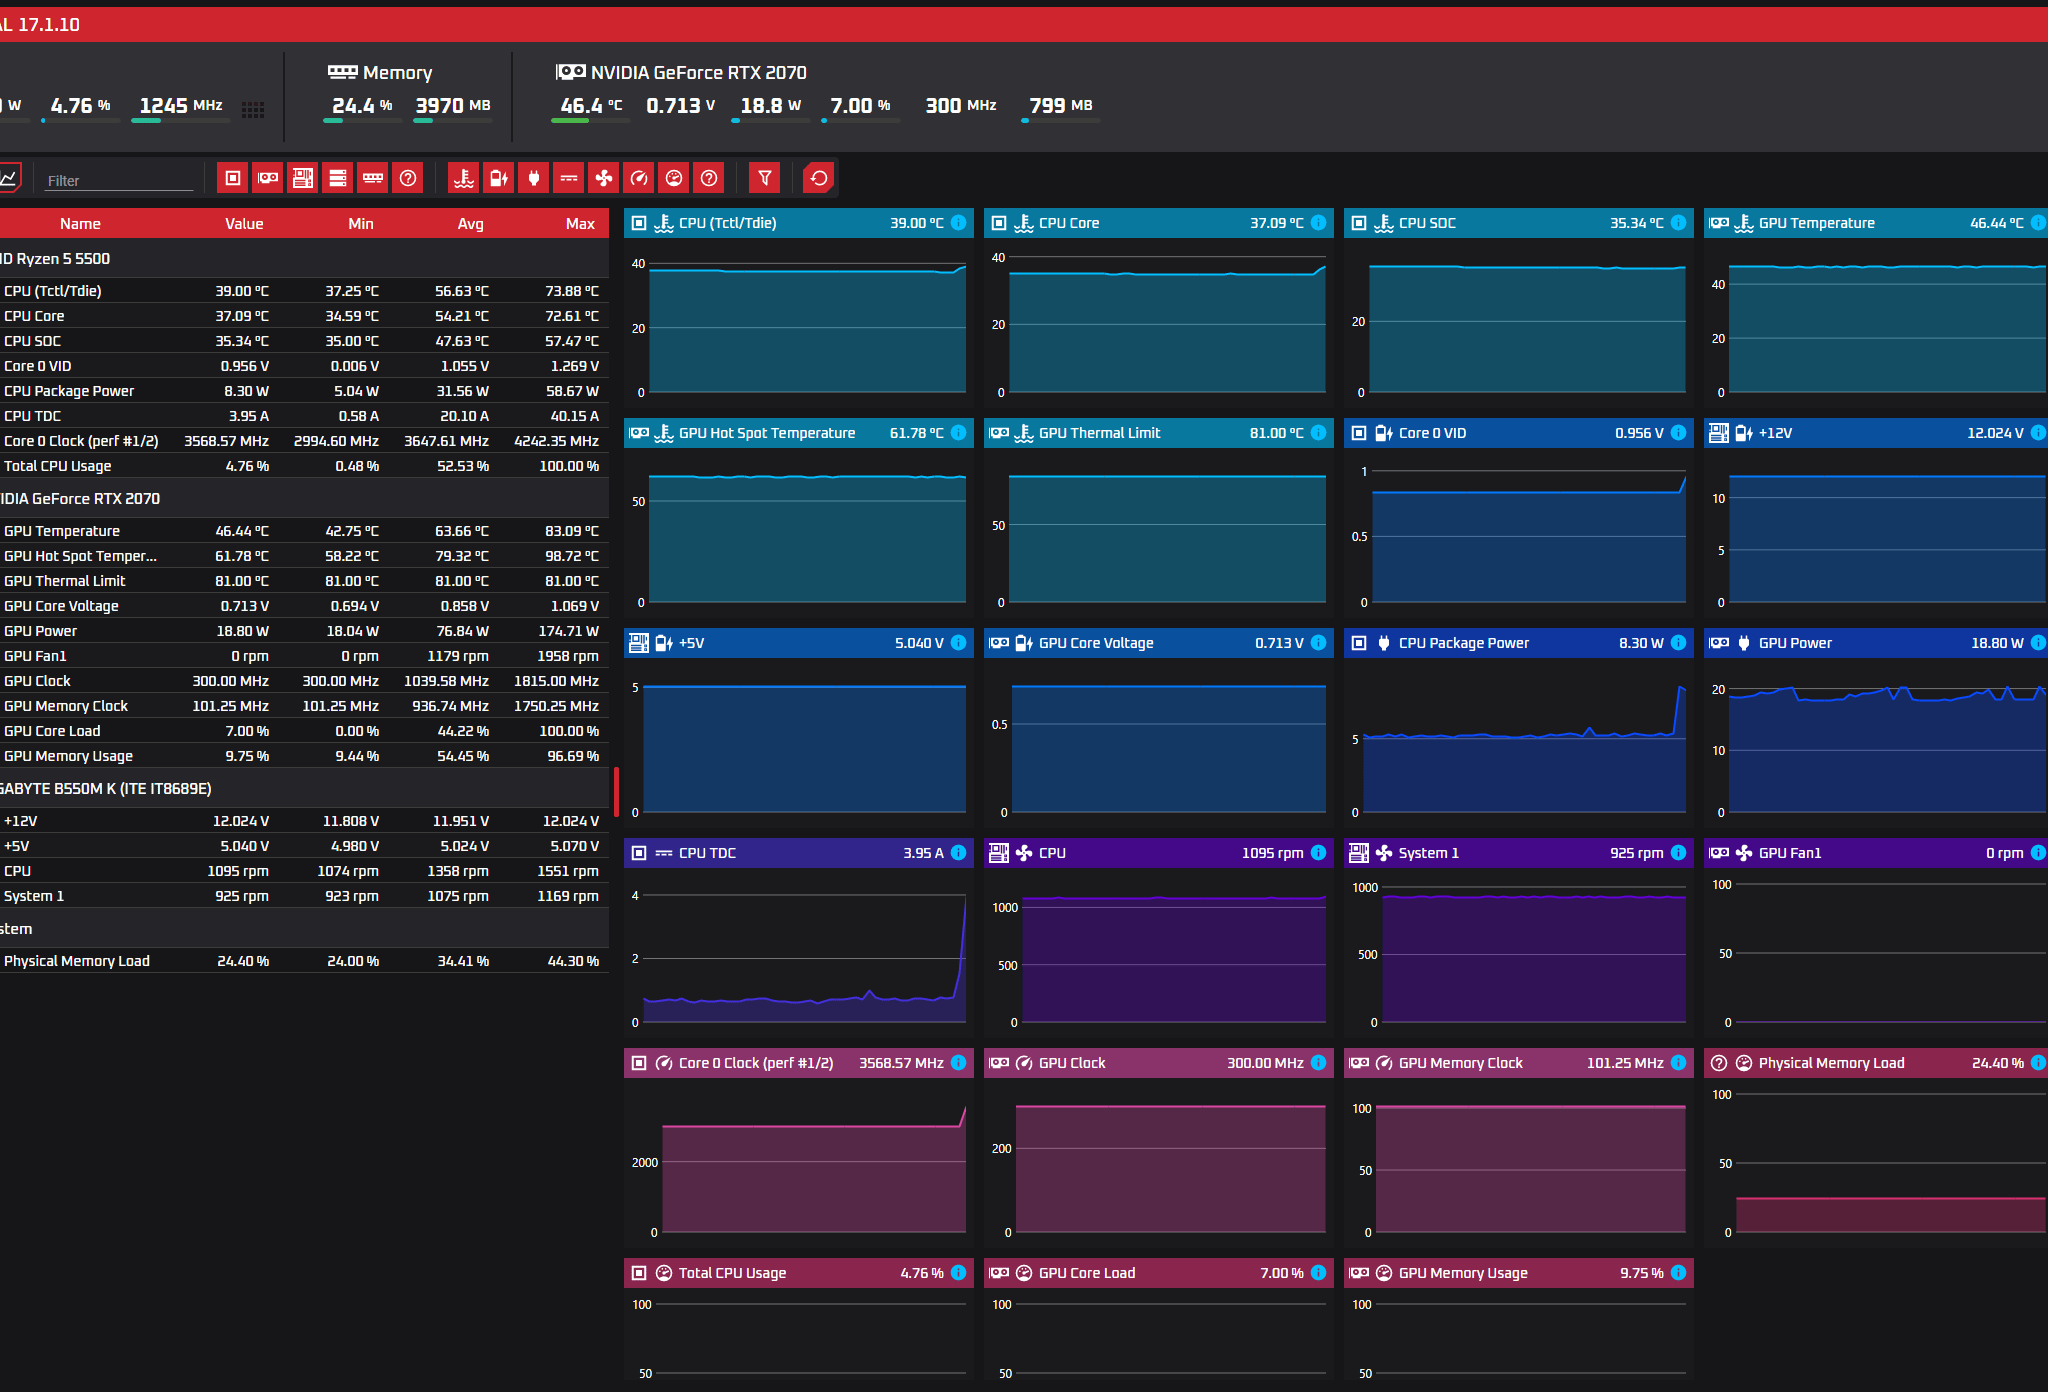
Task: Toggle the fan sensor type filter
Action: [604, 178]
